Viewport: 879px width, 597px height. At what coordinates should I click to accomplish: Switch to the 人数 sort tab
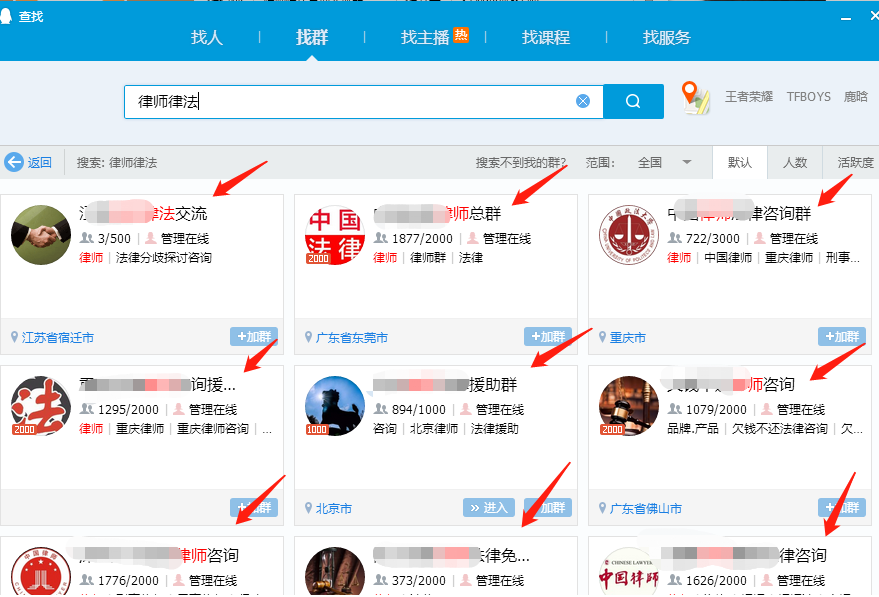click(794, 161)
